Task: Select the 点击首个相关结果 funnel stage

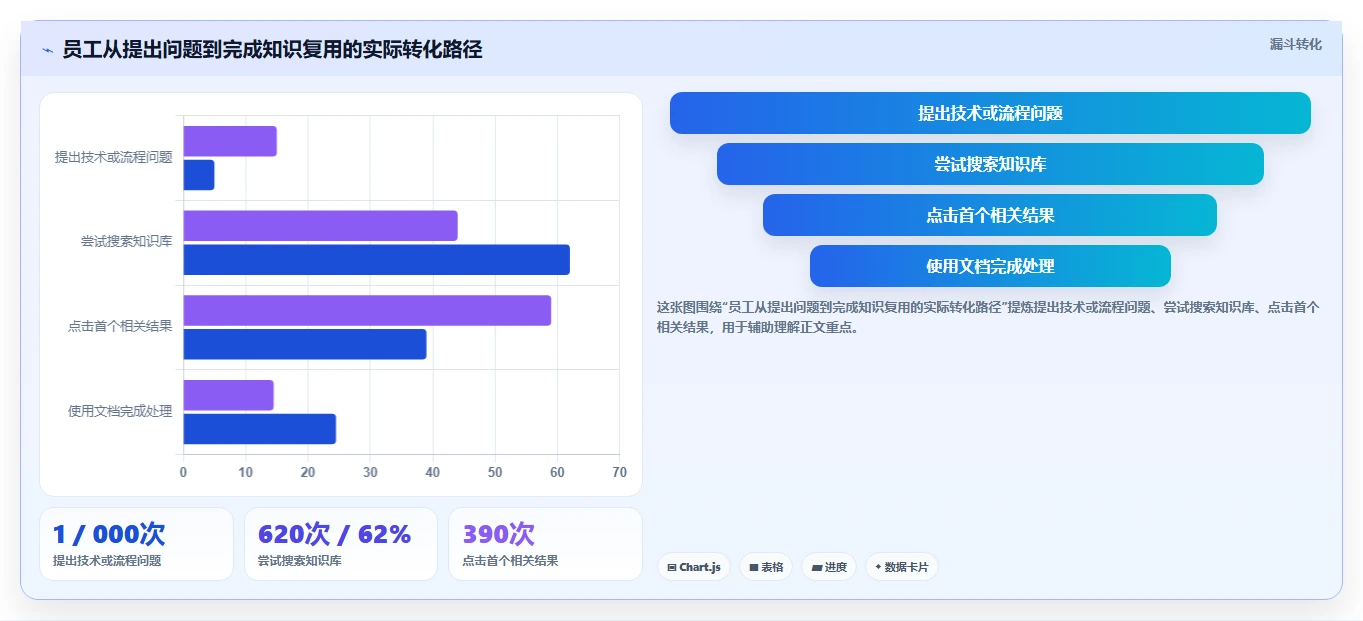Action: point(990,215)
